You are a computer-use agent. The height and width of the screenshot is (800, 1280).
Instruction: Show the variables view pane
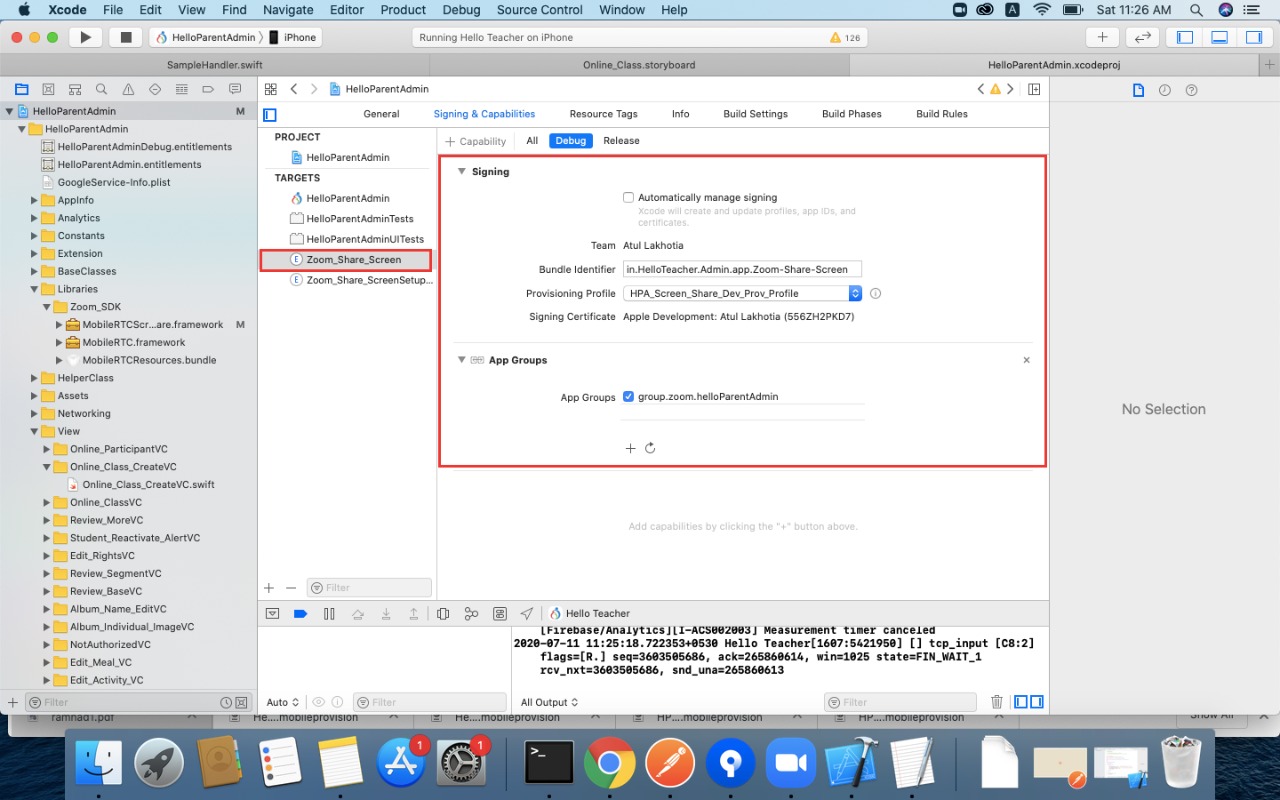(x=1020, y=702)
